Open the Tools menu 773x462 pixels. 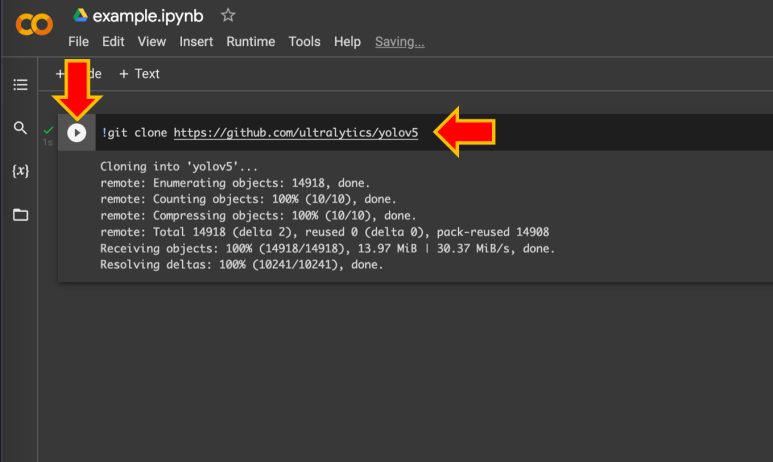coord(304,42)
